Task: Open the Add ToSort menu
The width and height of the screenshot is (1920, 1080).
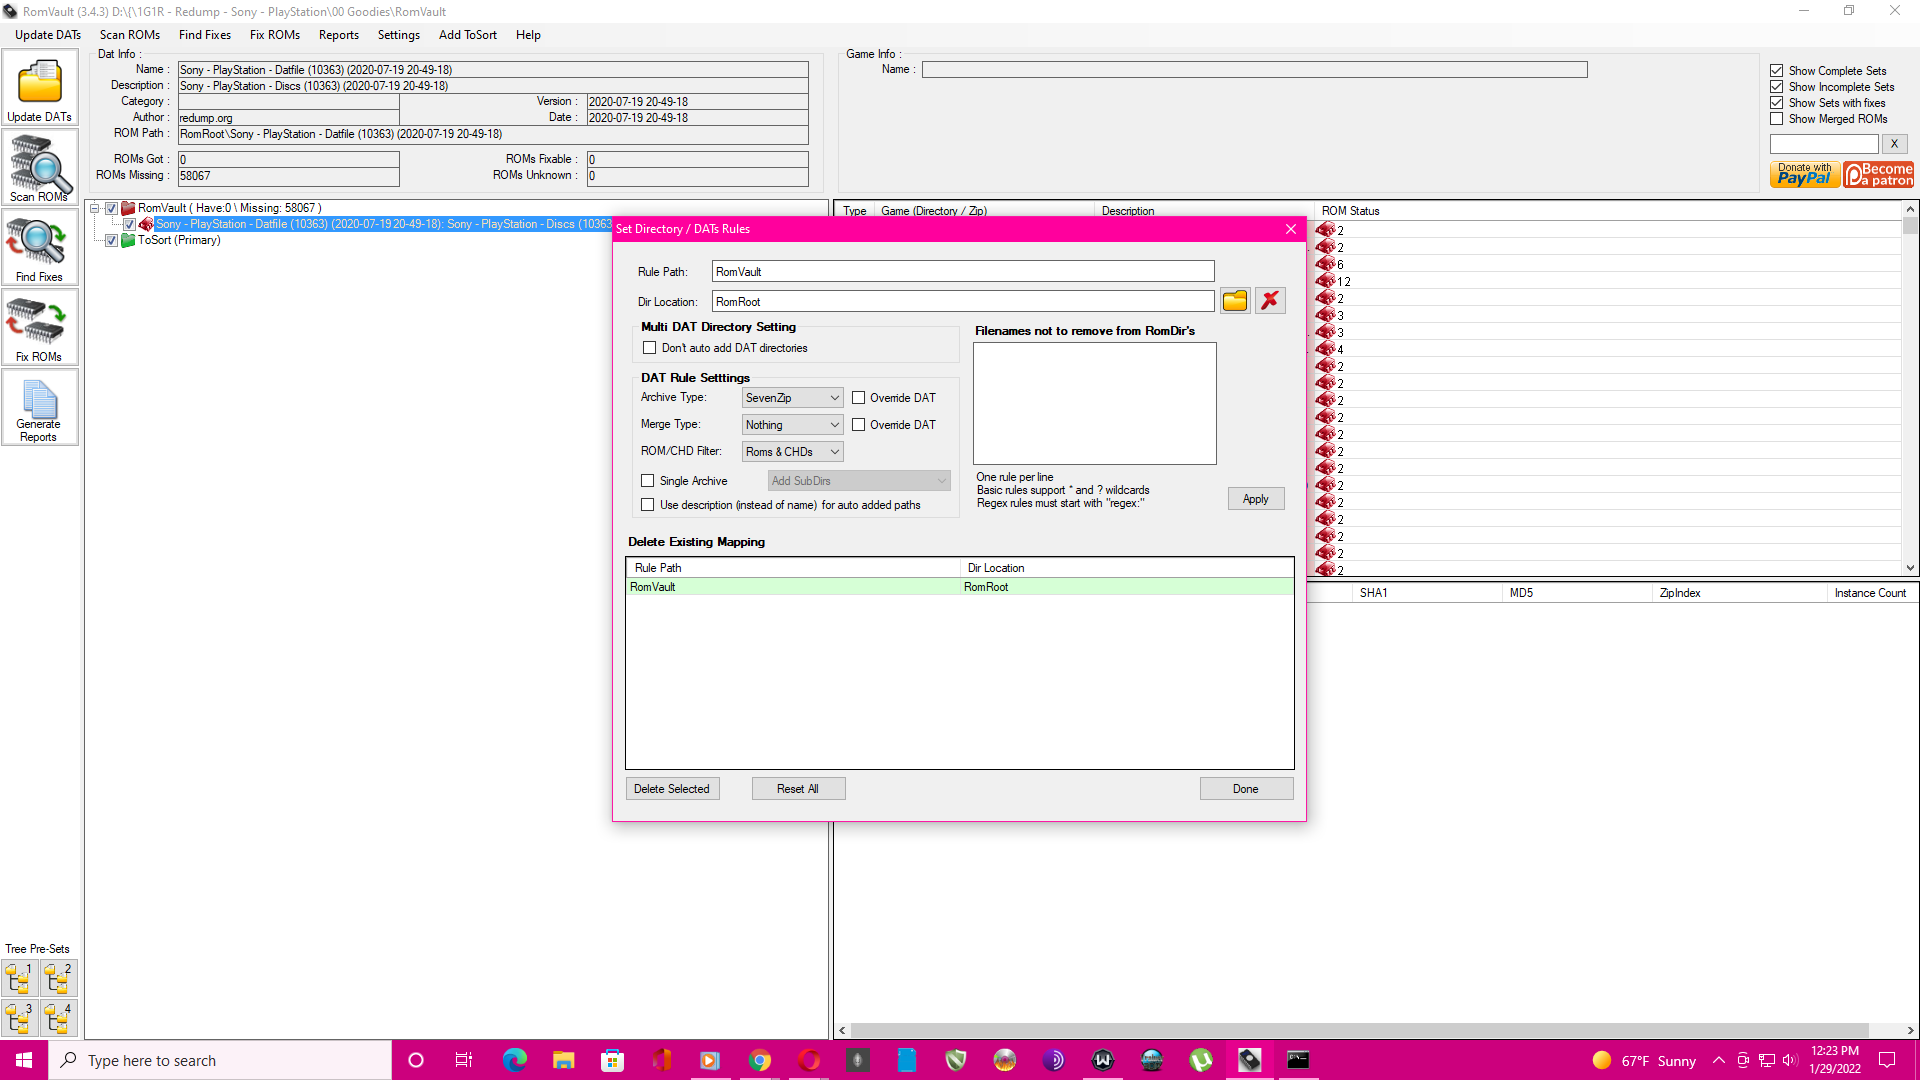Action: tap(468, 35)
